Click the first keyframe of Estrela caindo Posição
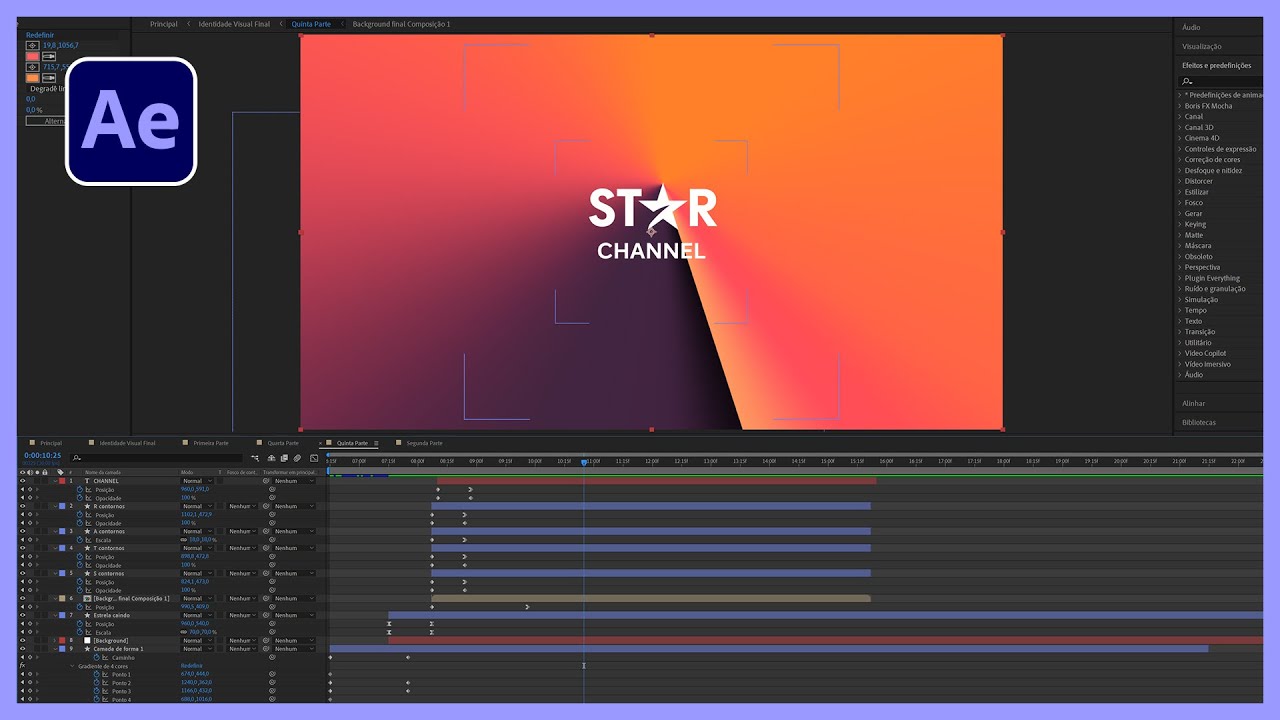1280x720 pixels. click(x=389, y=624)
